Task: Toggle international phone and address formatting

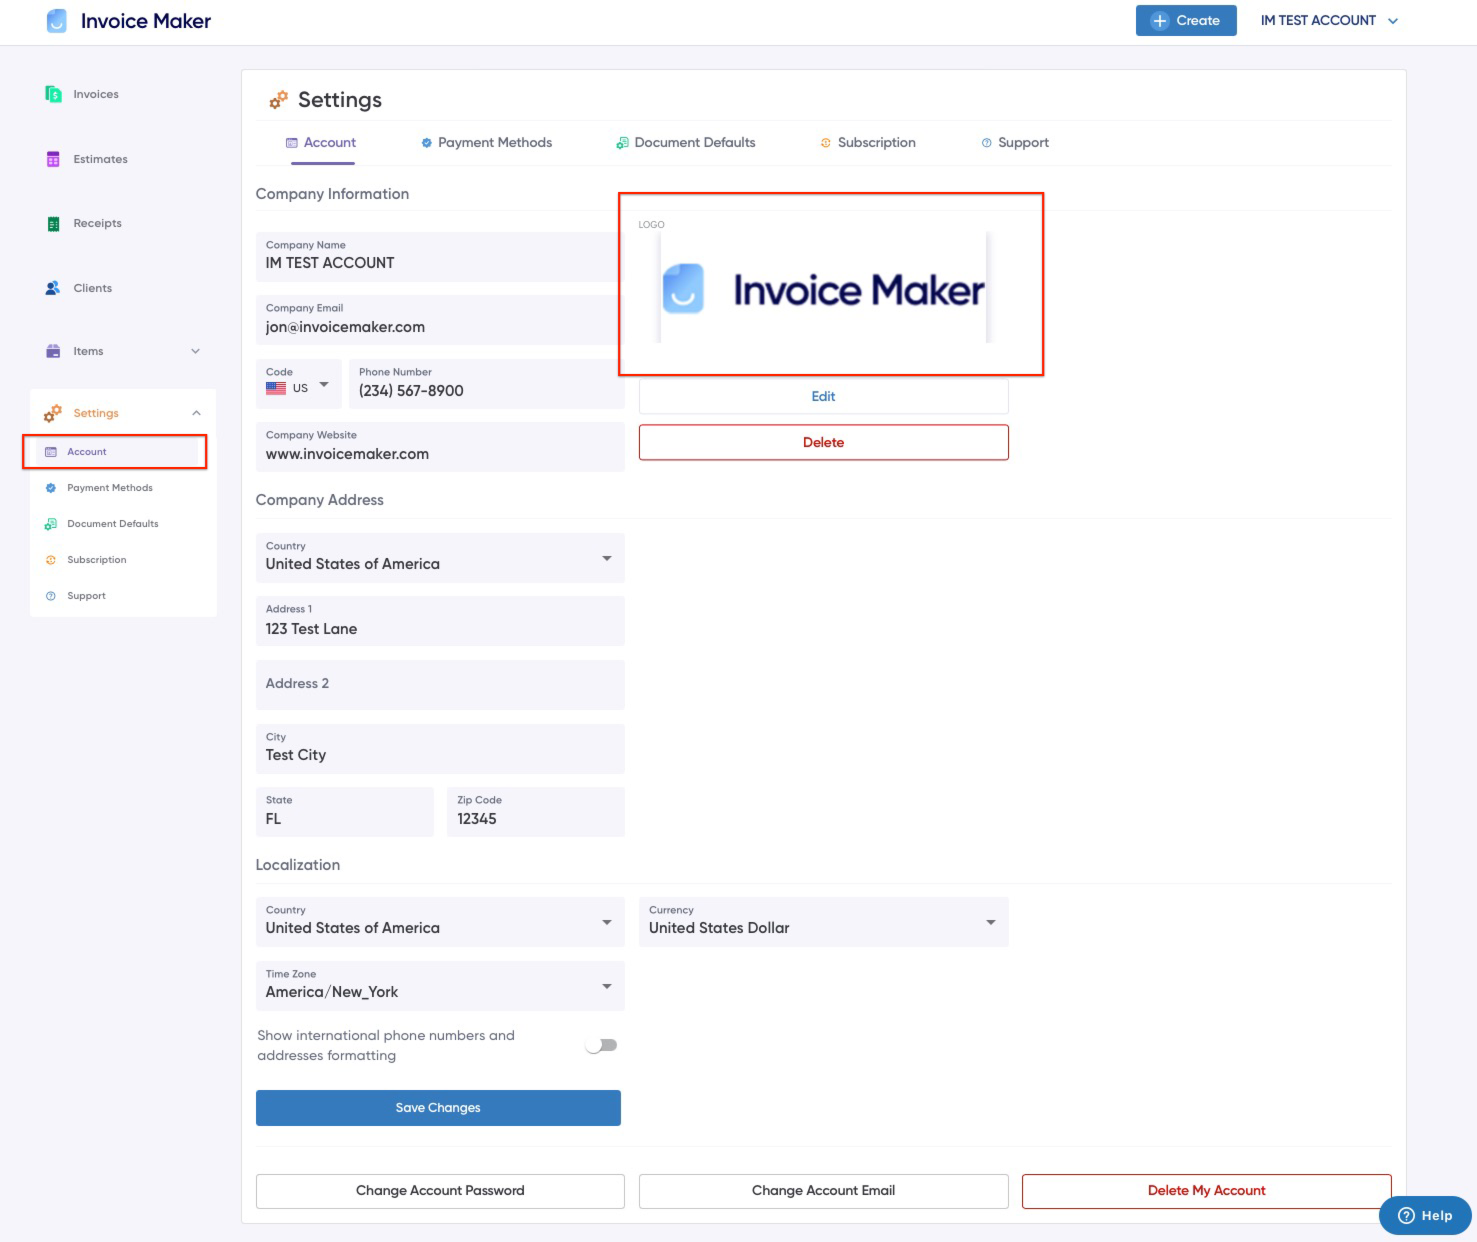Action: (x=601, y=1045)
